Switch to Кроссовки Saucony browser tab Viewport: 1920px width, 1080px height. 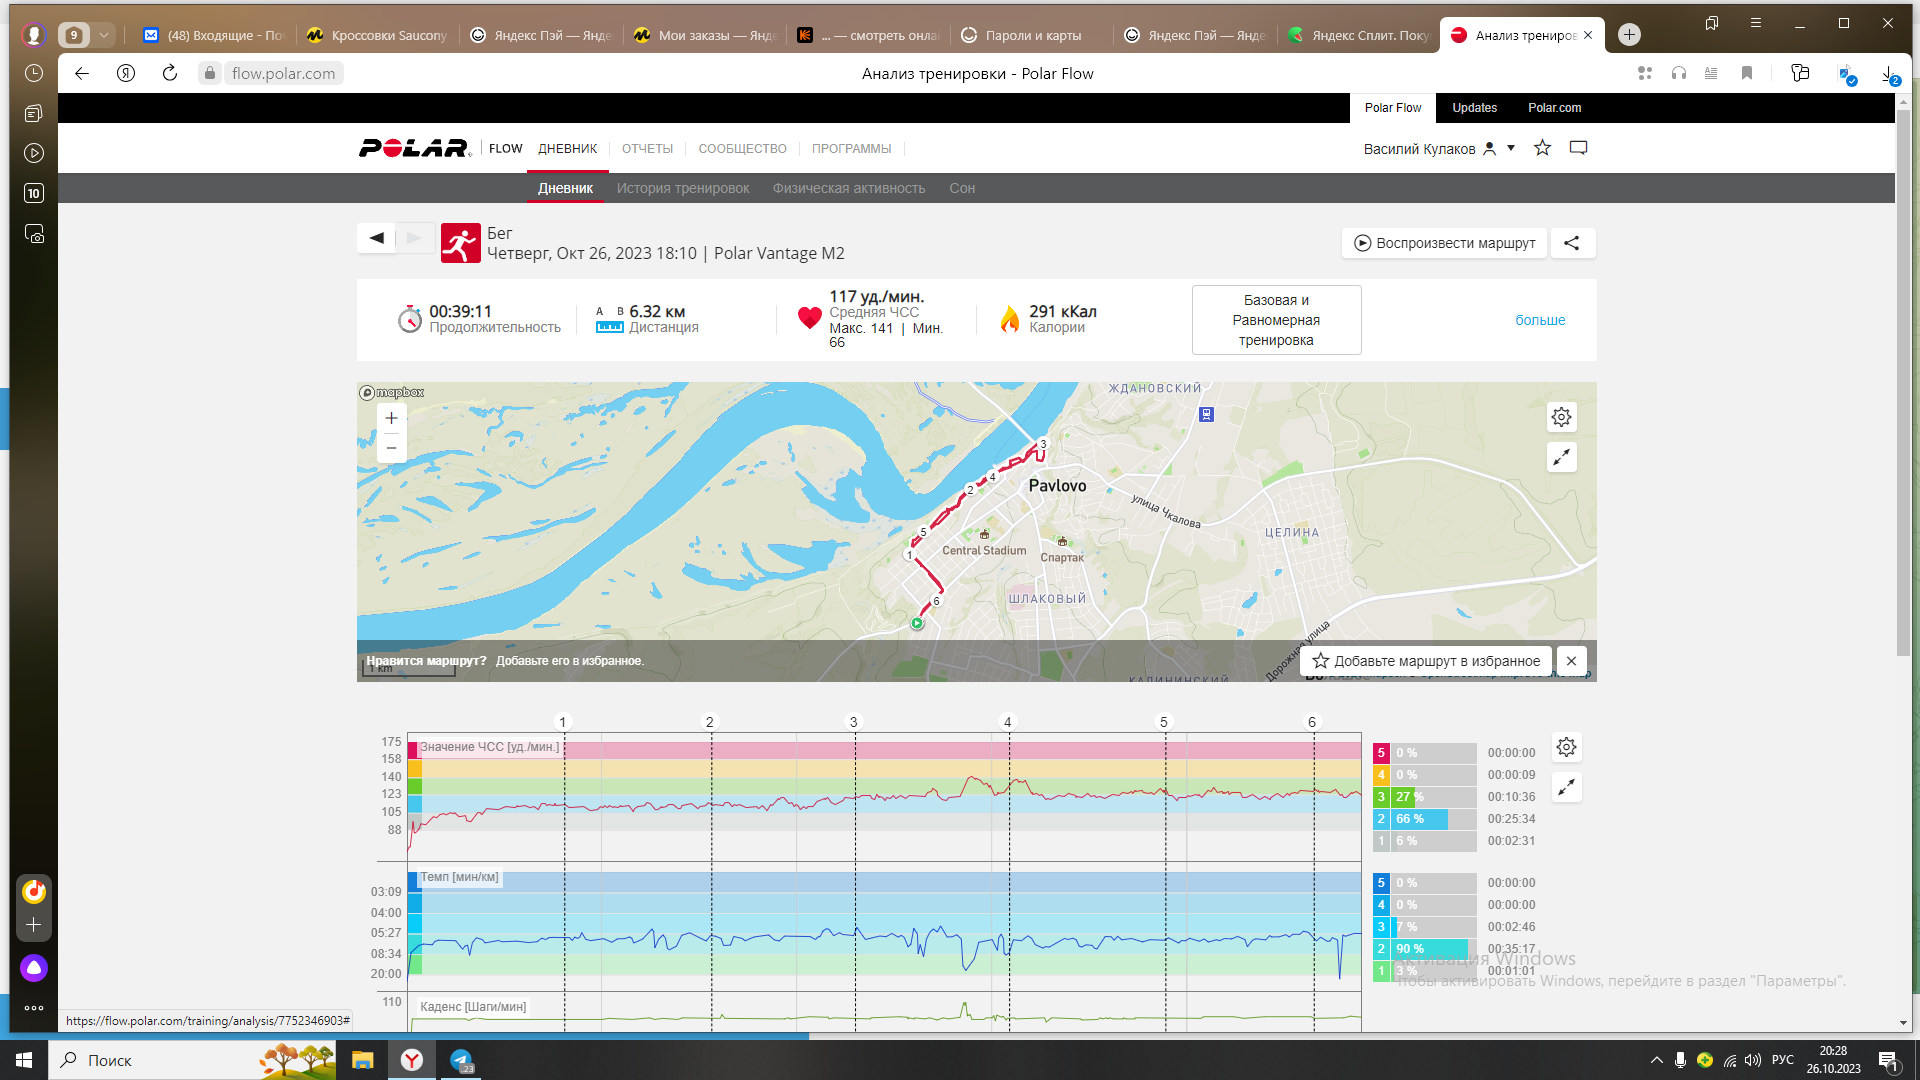[x=378, y=35]
